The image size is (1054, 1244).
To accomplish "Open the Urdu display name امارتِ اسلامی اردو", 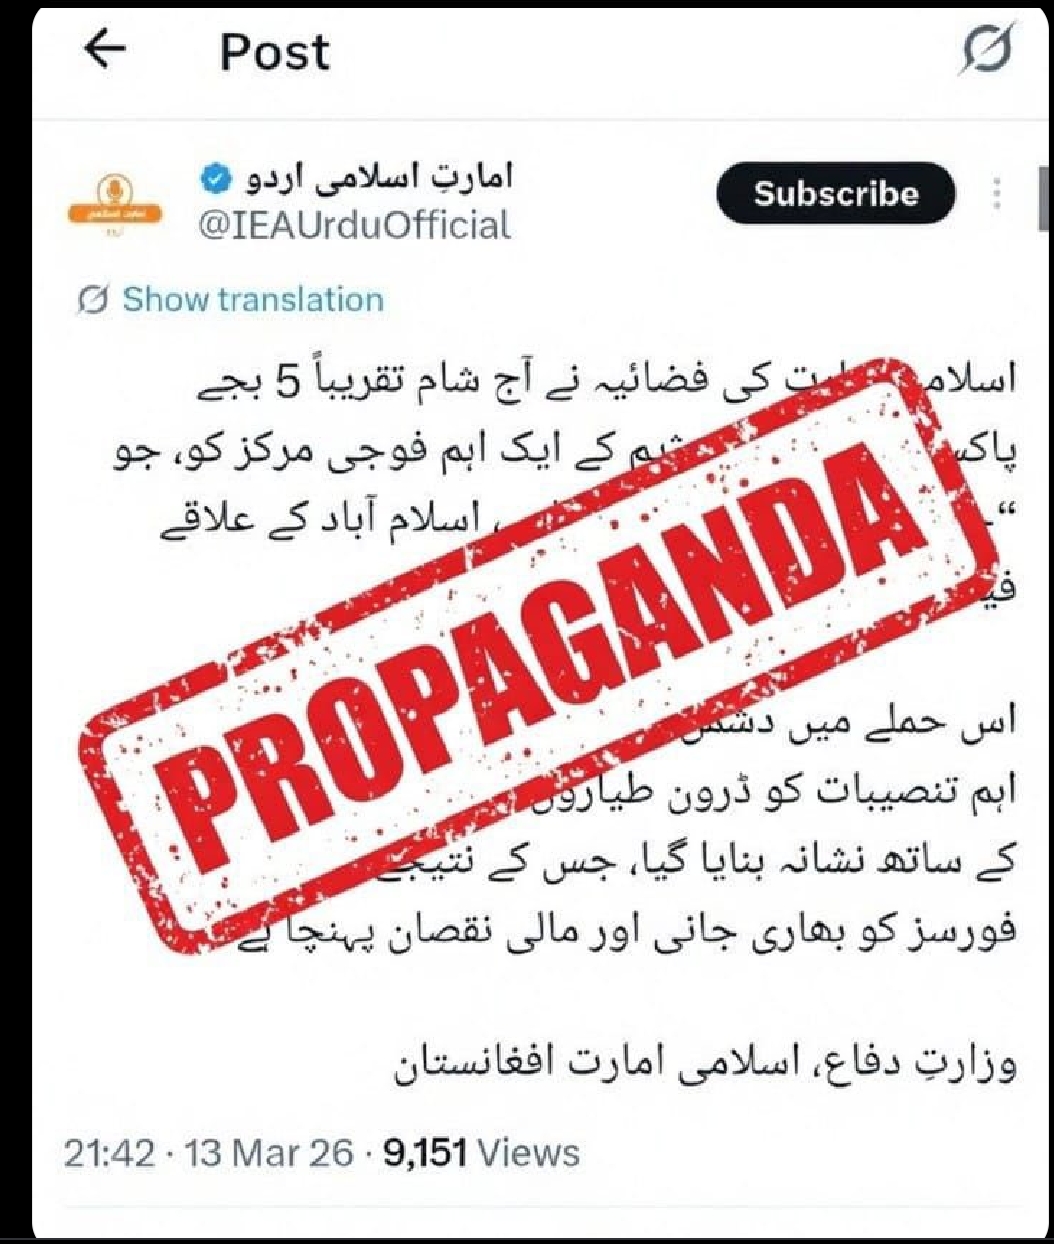I will coord(372,178).
